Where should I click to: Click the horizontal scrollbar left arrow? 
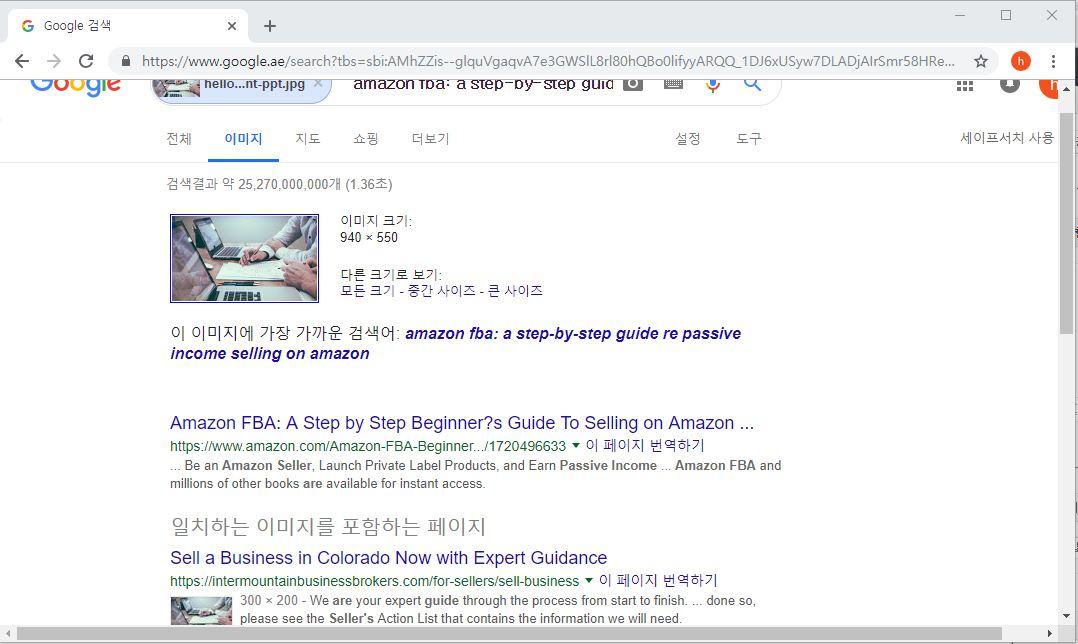[x=8, y=633]
